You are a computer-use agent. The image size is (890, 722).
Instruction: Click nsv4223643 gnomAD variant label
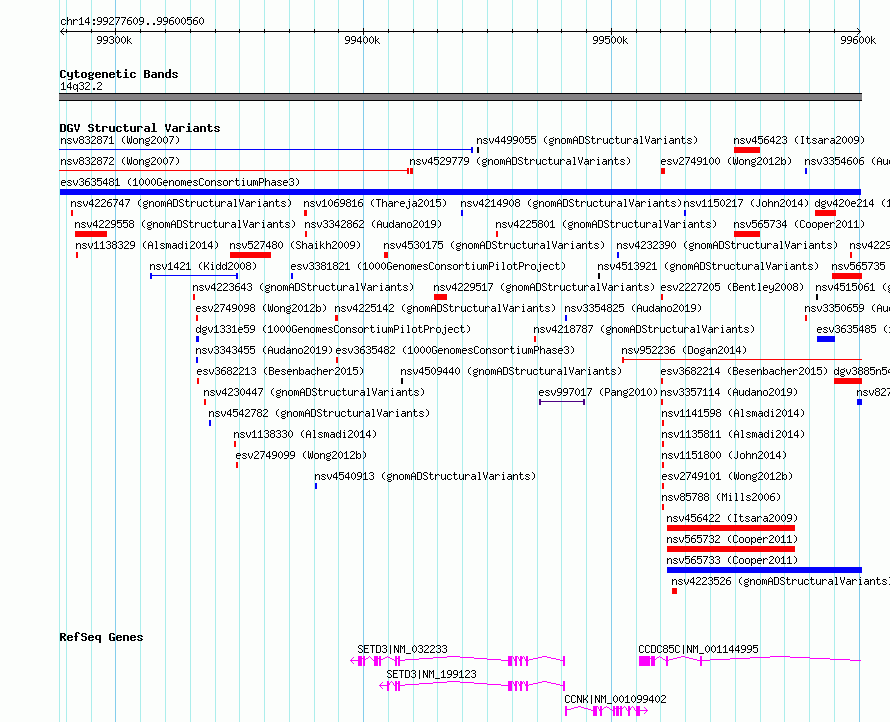[x=303, y=287]
